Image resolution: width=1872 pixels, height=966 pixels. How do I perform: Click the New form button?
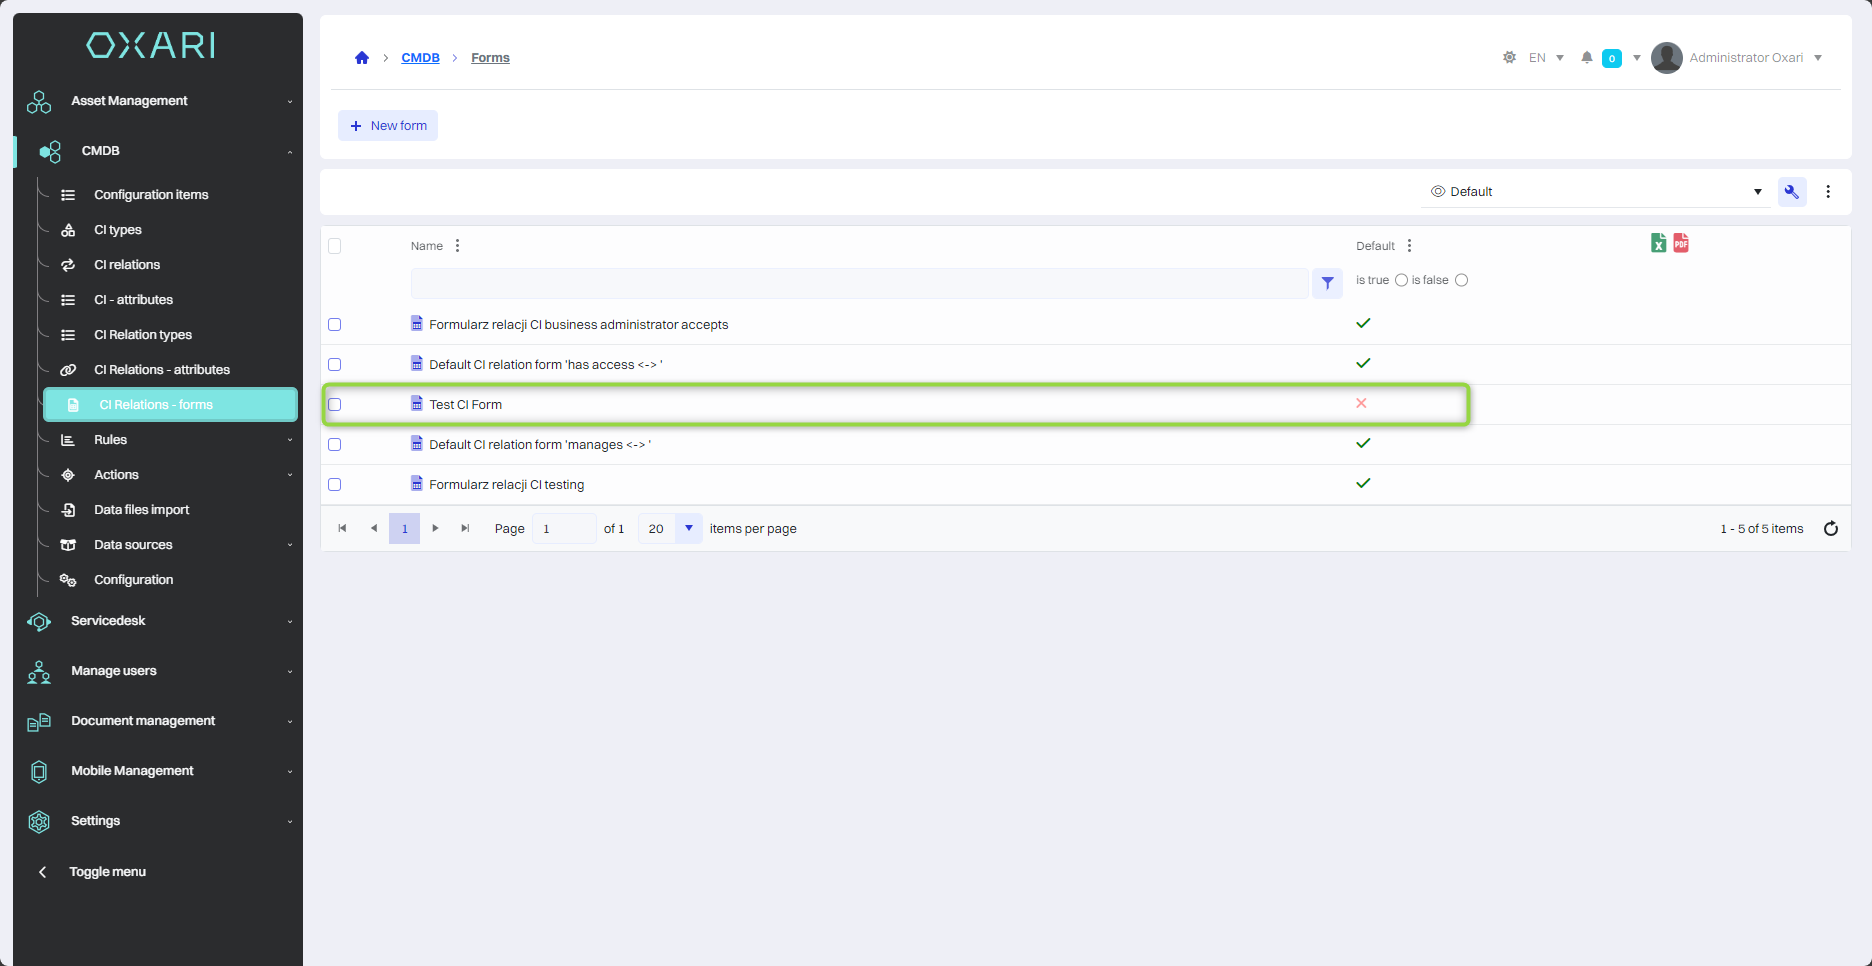click(388, 126)
